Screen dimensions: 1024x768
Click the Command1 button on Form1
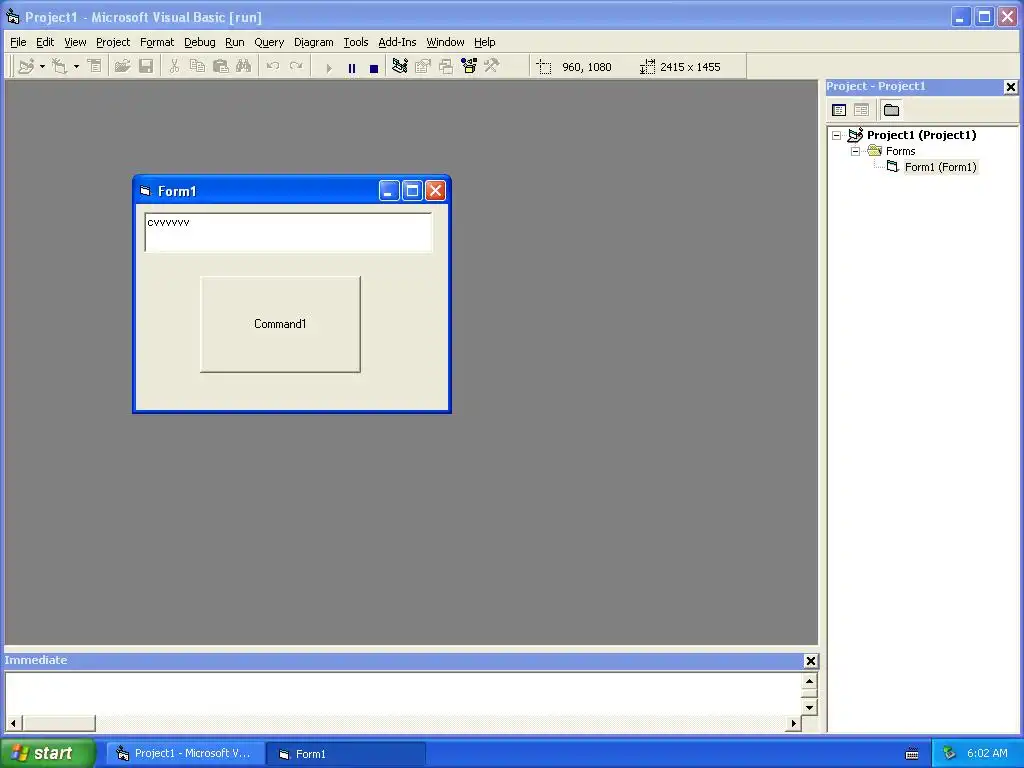click(x=280, y=324)
